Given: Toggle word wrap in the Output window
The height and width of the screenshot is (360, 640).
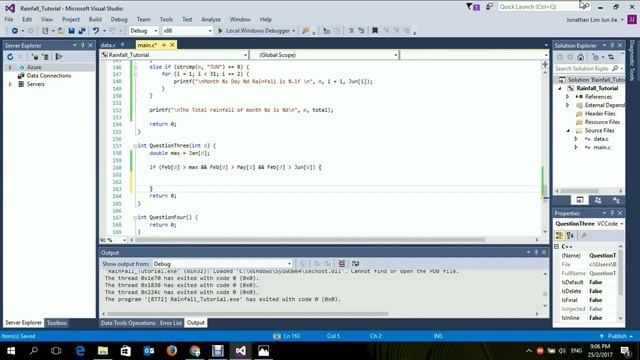Looking at the screenshot, I should tap(356, 264).
